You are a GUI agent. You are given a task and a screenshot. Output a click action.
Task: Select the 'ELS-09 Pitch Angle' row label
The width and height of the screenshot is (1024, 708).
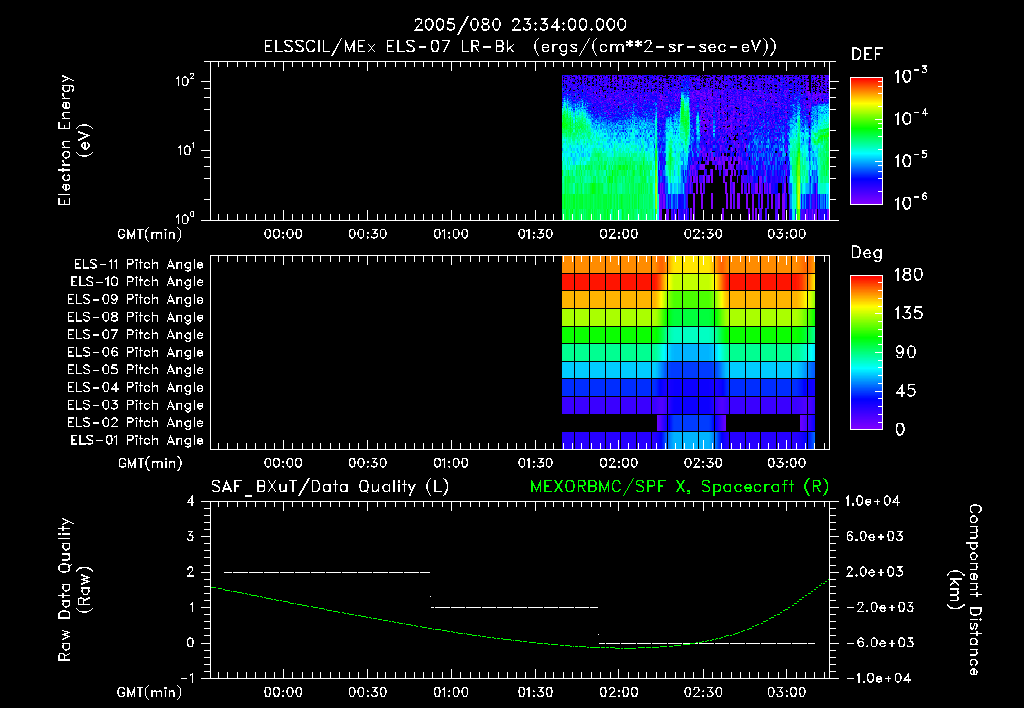[135, 300]
